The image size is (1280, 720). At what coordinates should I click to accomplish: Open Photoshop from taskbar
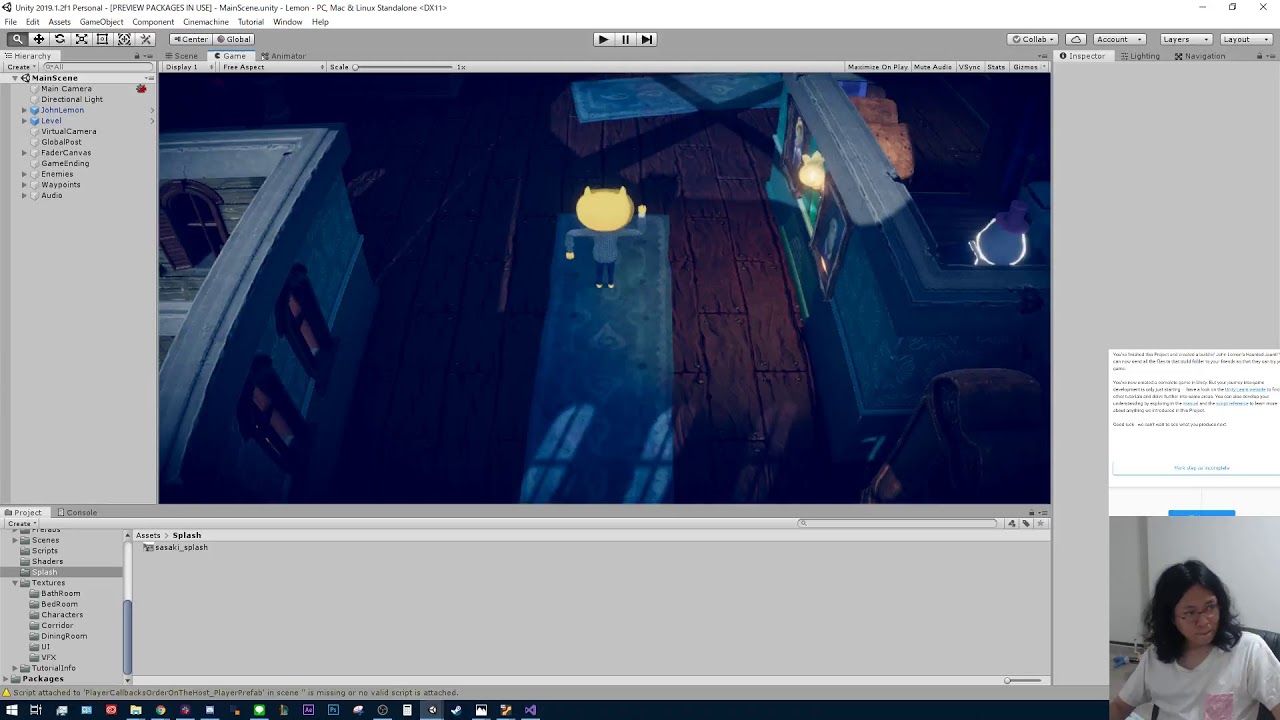(x=333, y=710)
